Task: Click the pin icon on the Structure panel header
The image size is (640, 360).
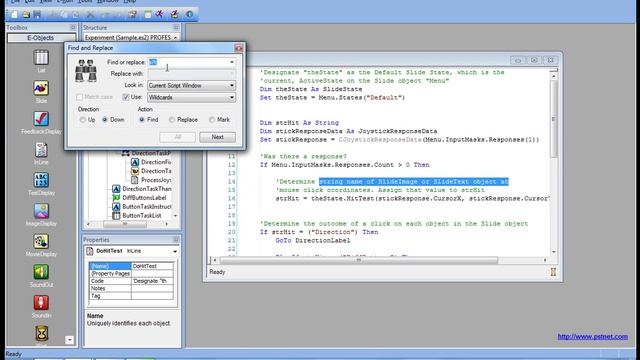Action: pyautogui.click(x=176, y=27)
